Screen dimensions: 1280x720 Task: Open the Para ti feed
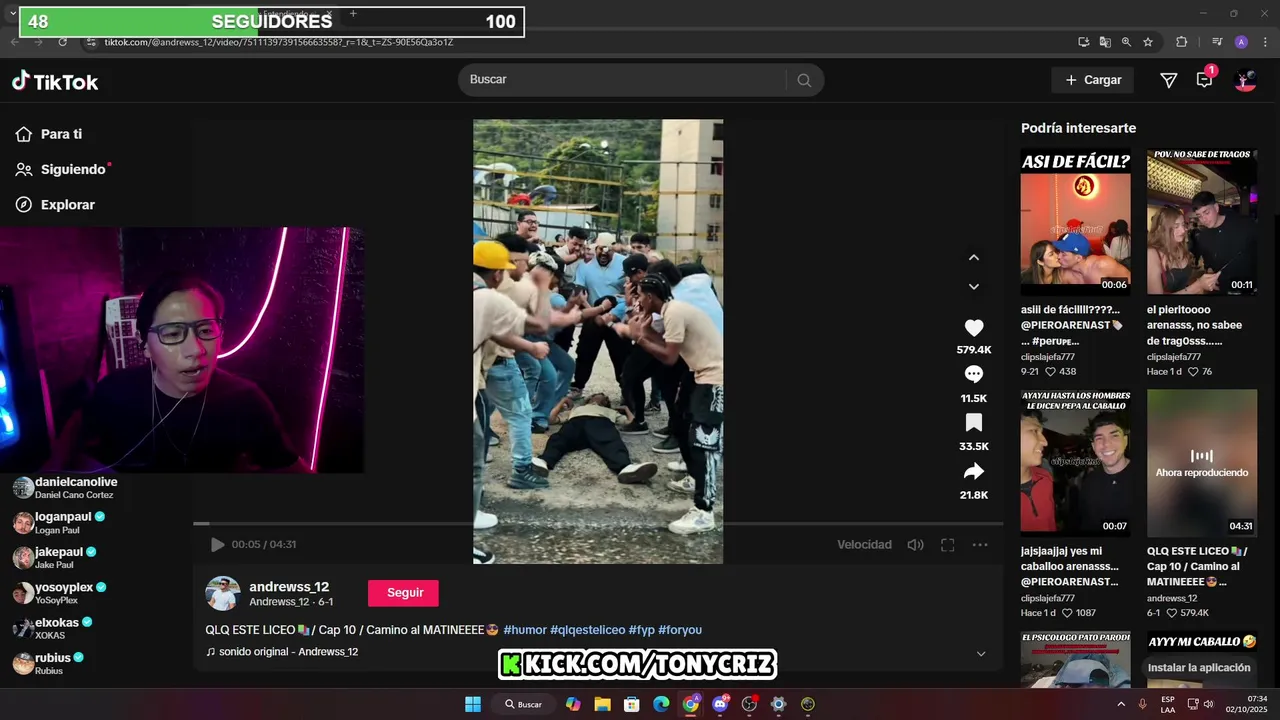click(x=49, y=134)
